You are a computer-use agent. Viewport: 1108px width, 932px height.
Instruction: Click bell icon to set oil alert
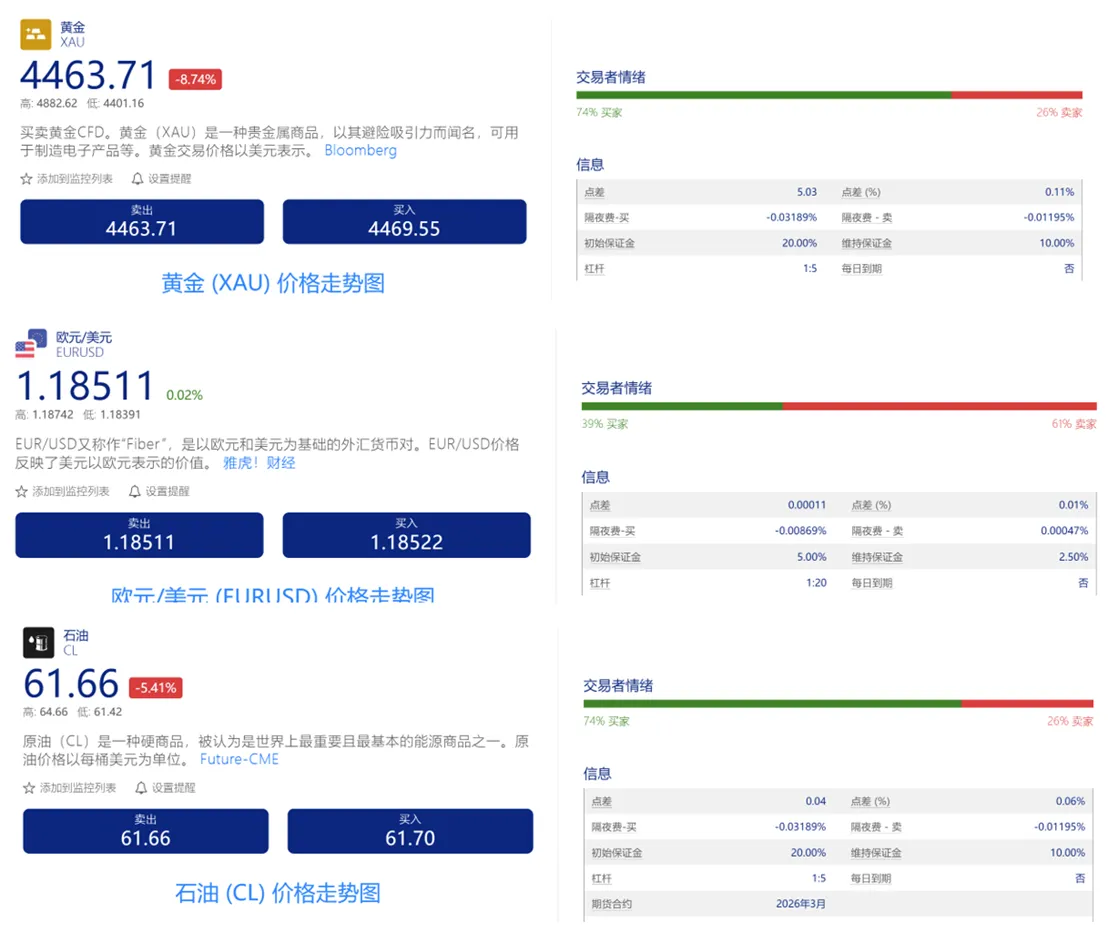pos(141,788)
